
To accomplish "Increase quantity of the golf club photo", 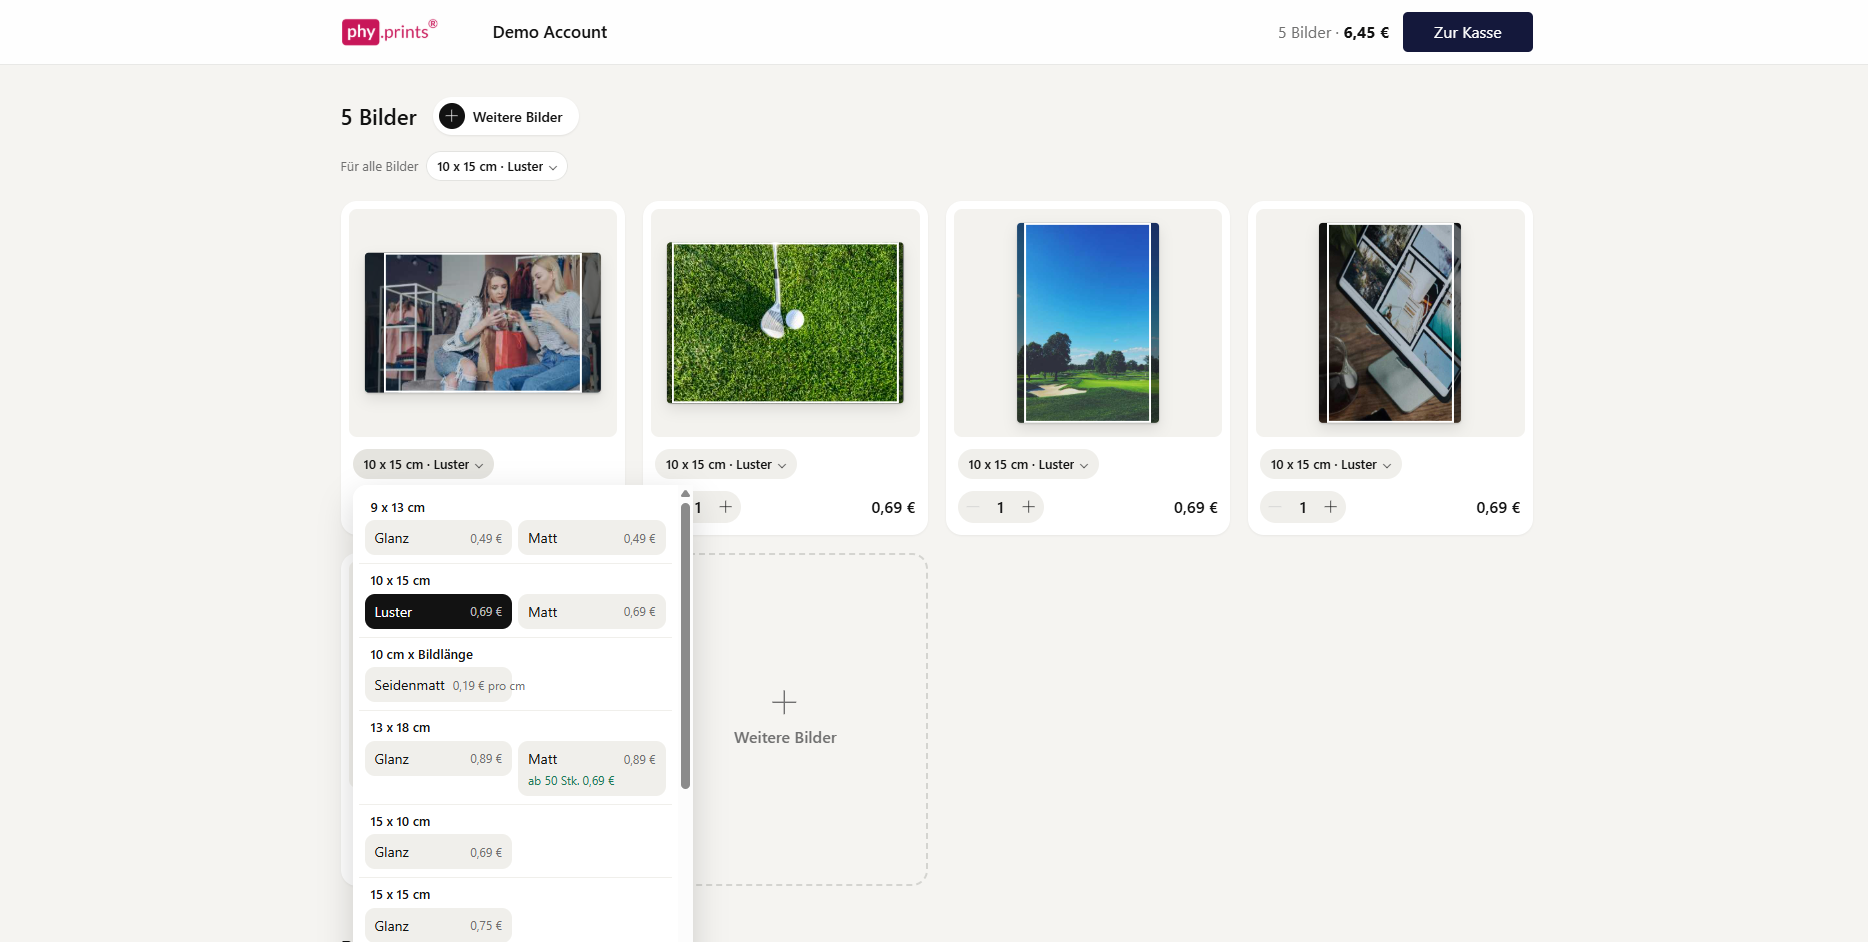I will coord(726,507).
